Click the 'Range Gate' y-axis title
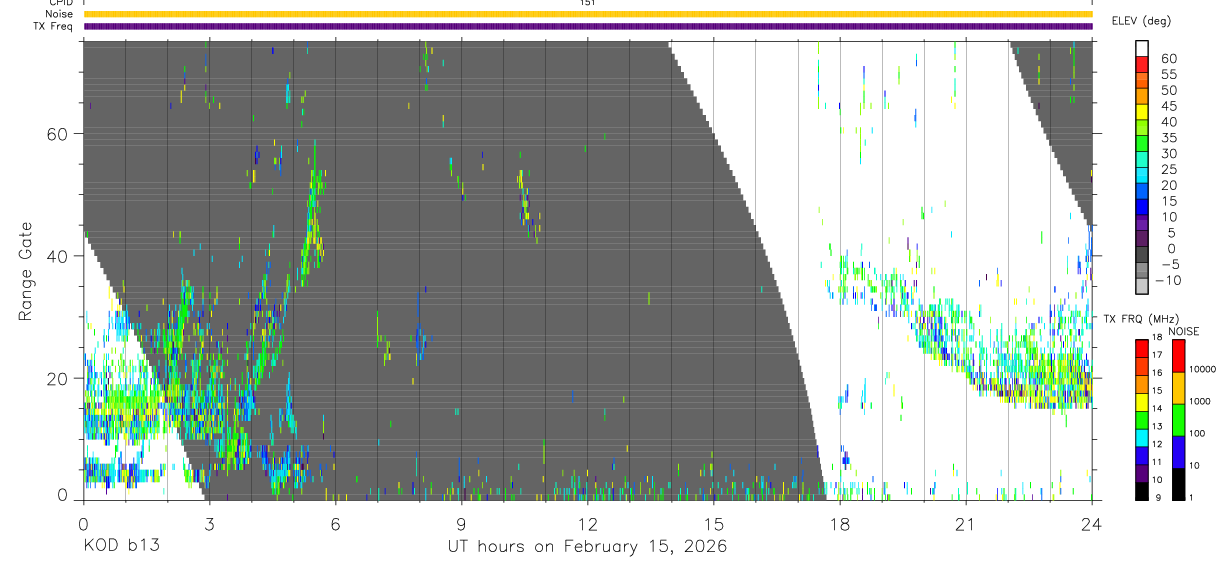 point(26,272)
